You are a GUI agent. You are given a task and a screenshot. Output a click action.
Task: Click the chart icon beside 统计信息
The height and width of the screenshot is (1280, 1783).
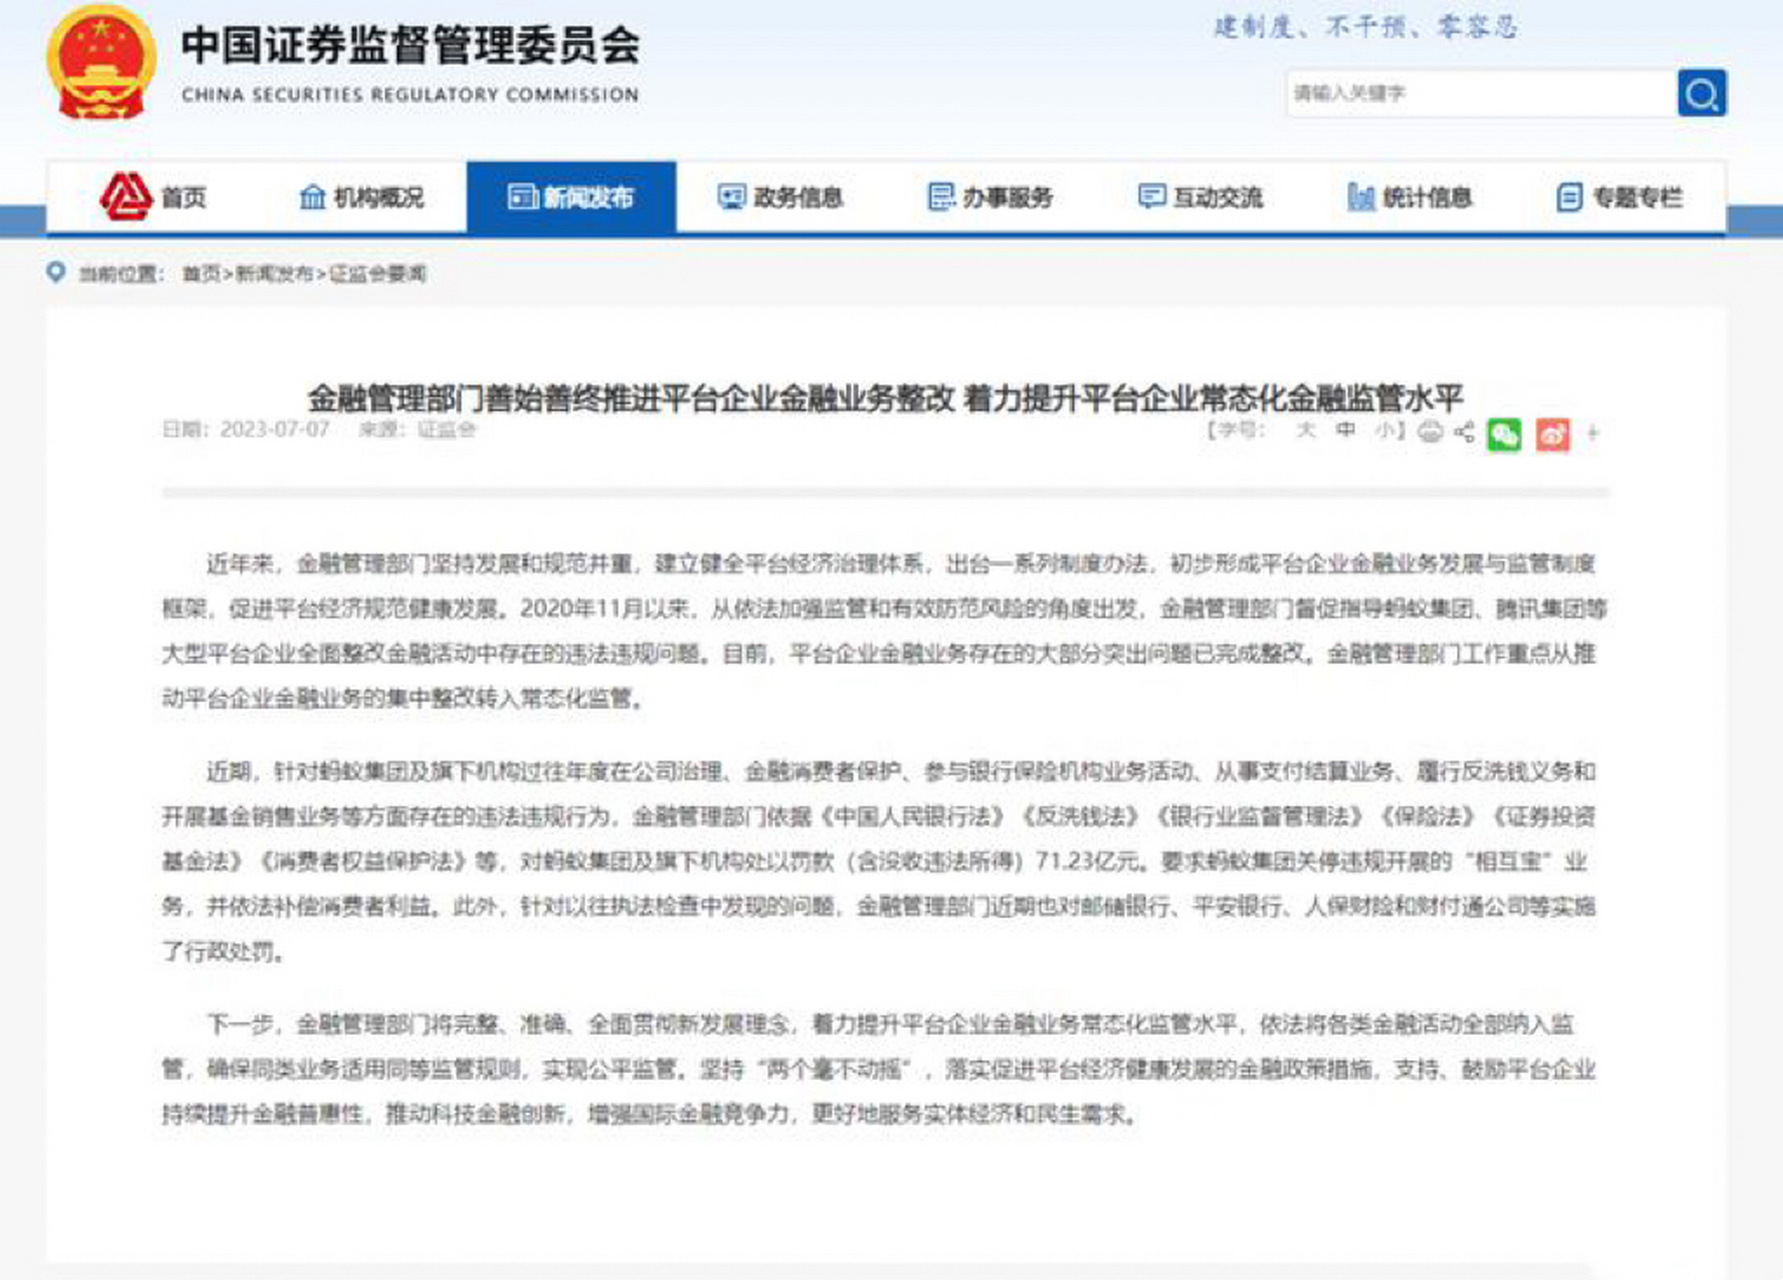tap(1361, 197)
